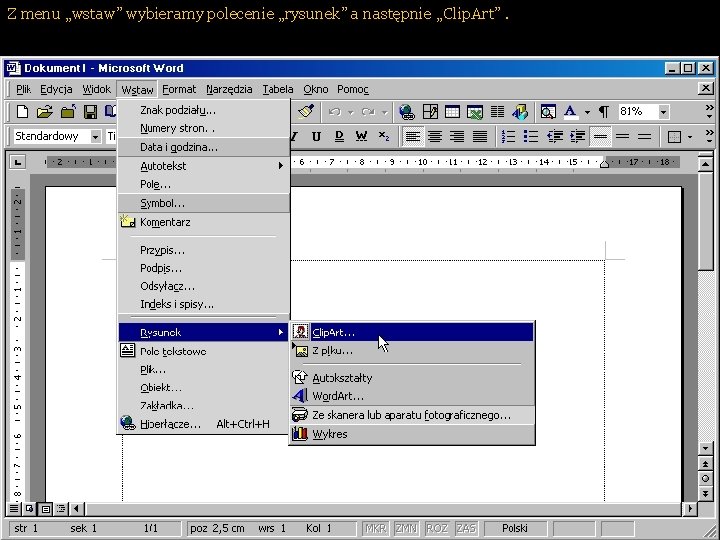The height and width of the screenshot is (540, 720).
Task: Open the Undo history dropdown arrow
Action: point(351,112)
